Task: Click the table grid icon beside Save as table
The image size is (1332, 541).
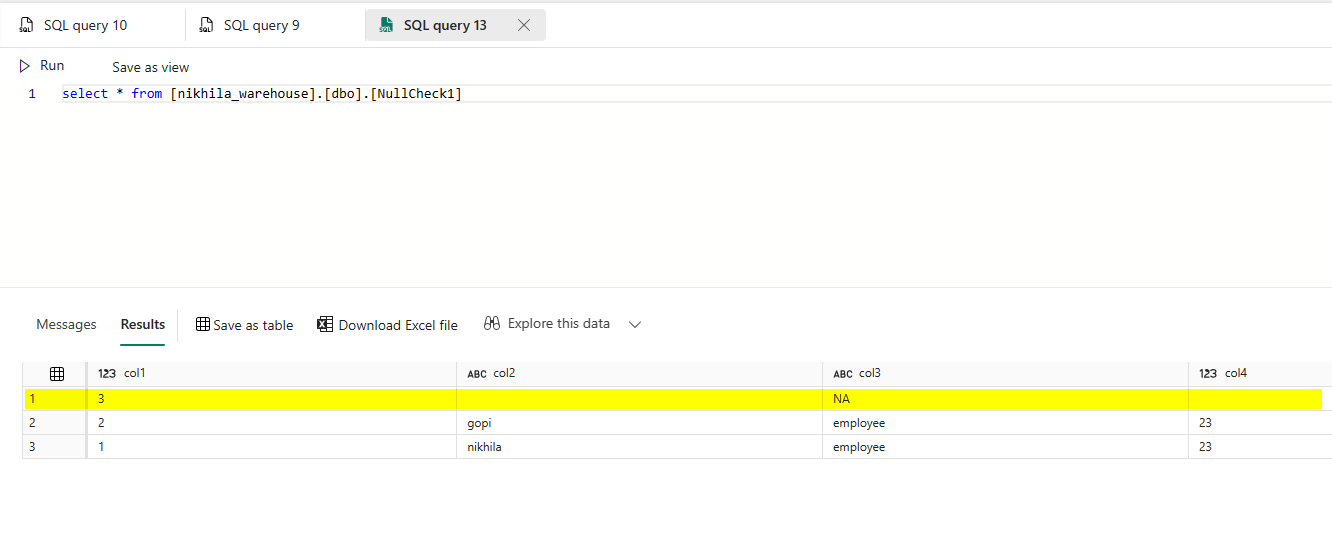Action: (203, 324)
